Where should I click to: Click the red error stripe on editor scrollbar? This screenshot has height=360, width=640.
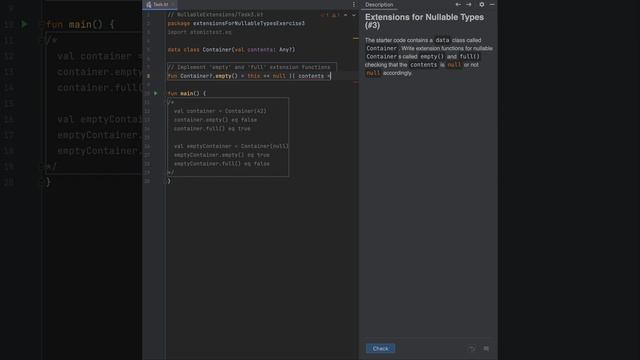(x=356, y=82)
